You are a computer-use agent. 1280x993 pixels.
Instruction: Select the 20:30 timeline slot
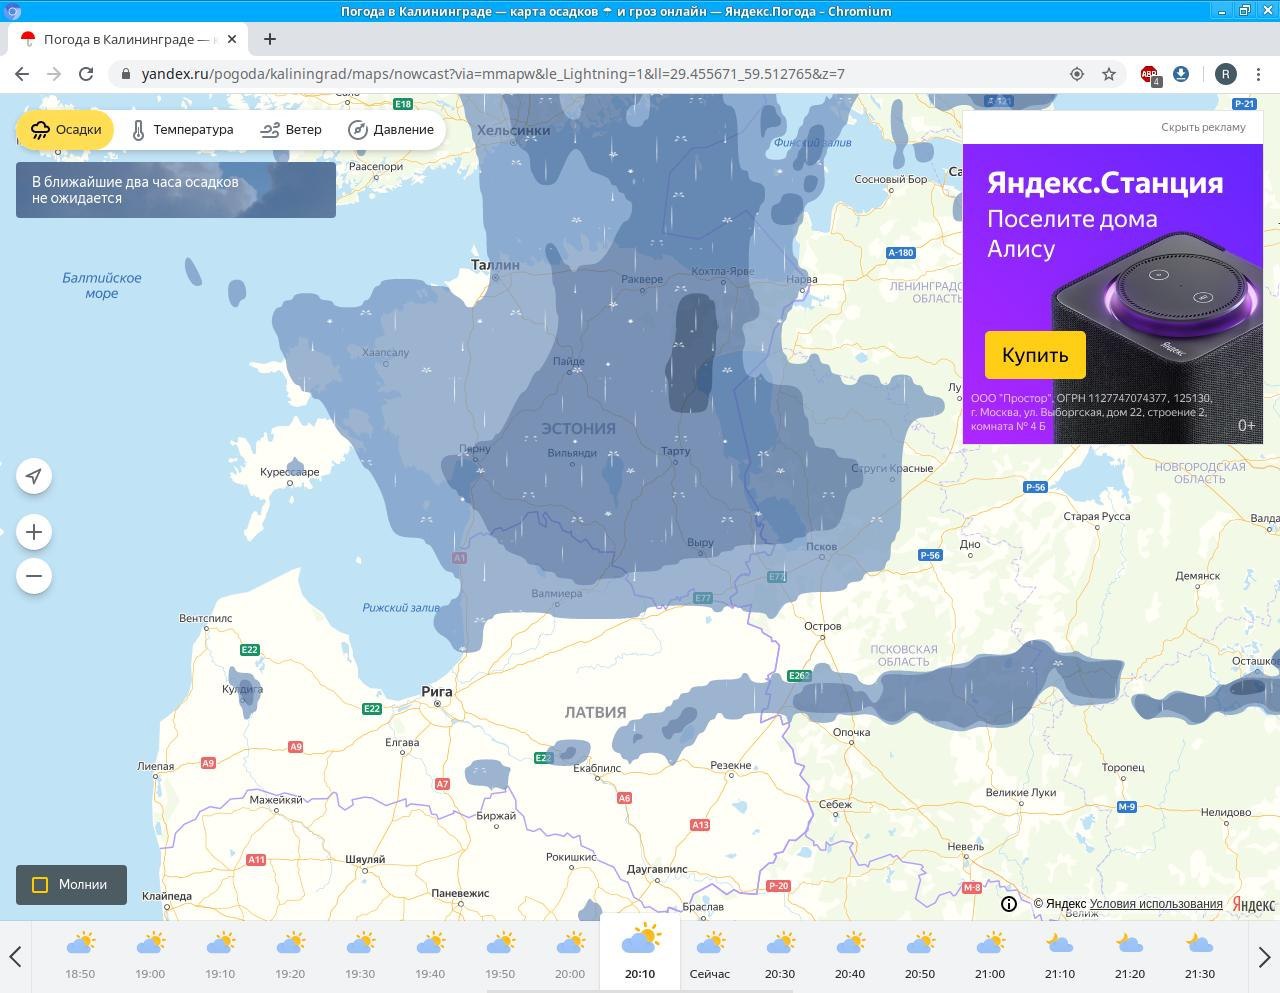780,957
